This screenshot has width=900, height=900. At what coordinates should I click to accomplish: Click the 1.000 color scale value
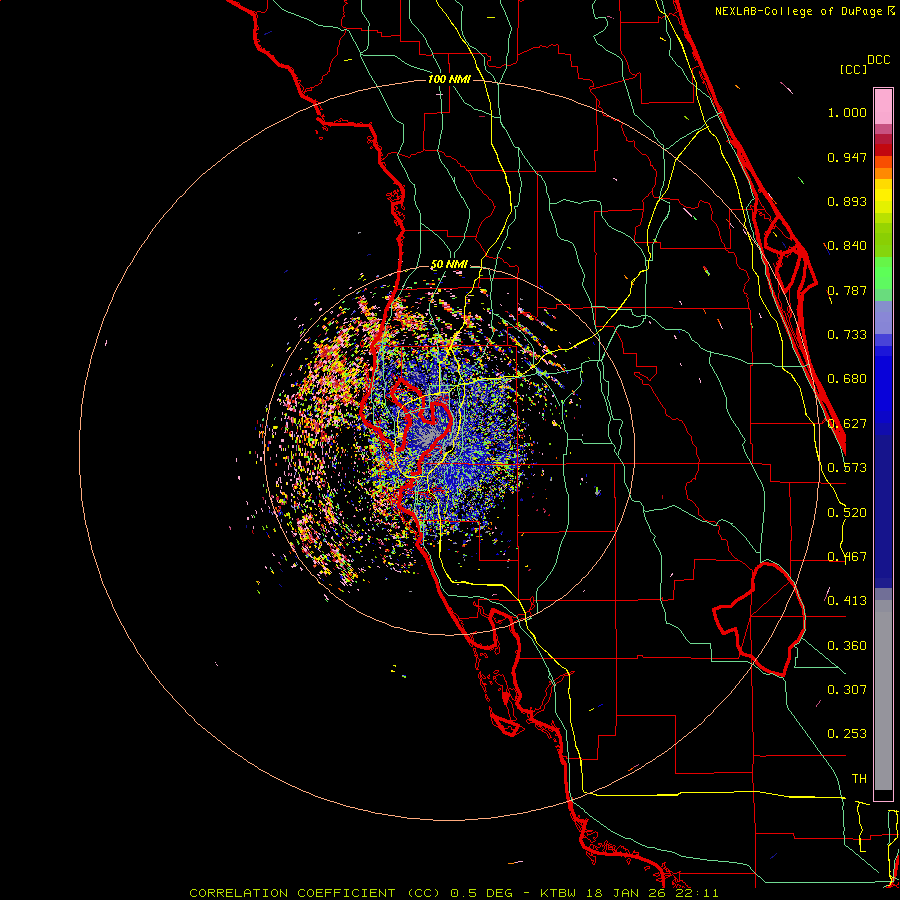coord(847,112)
